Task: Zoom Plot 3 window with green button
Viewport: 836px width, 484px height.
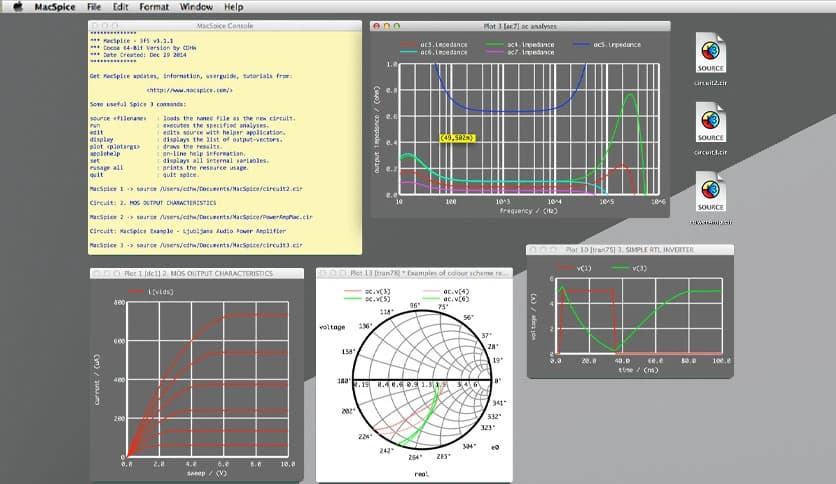Action: coord(398,25)
